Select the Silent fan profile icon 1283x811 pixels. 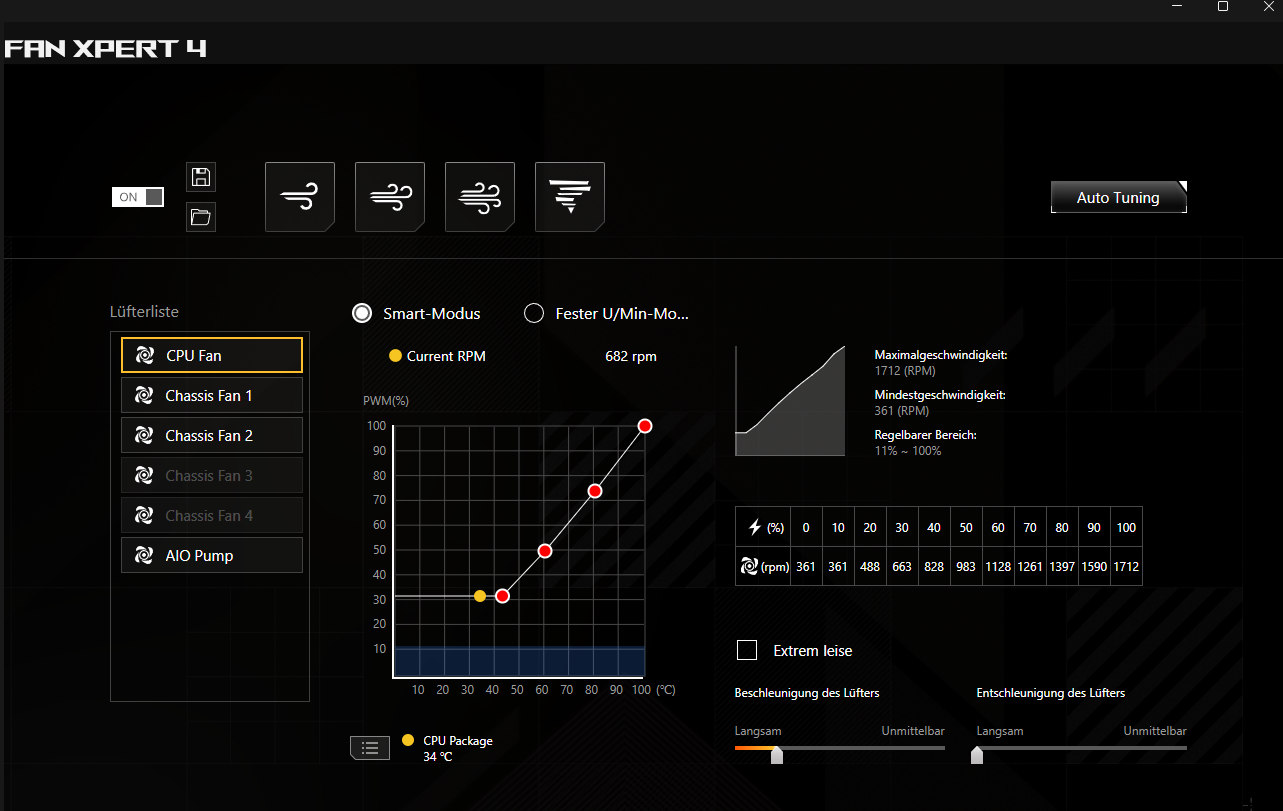pyautogui.click(x=300, y=196)
